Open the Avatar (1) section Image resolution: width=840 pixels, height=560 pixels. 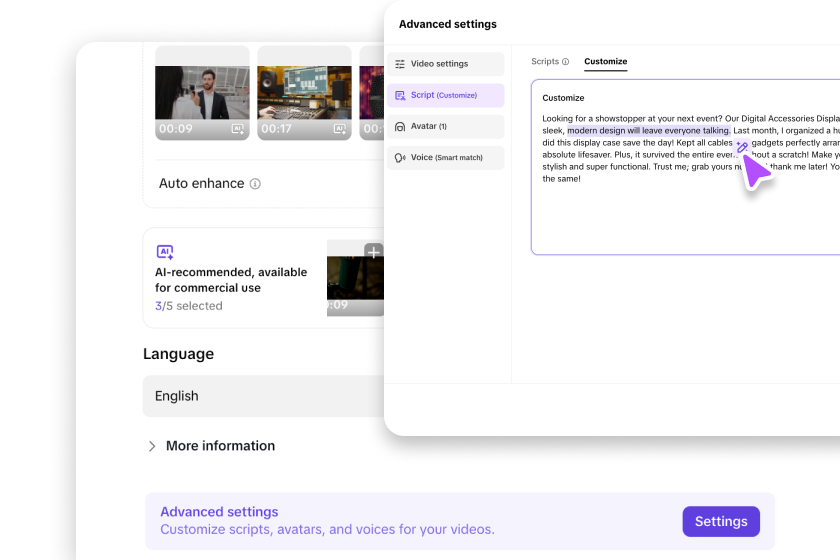[x=445, y=126]
